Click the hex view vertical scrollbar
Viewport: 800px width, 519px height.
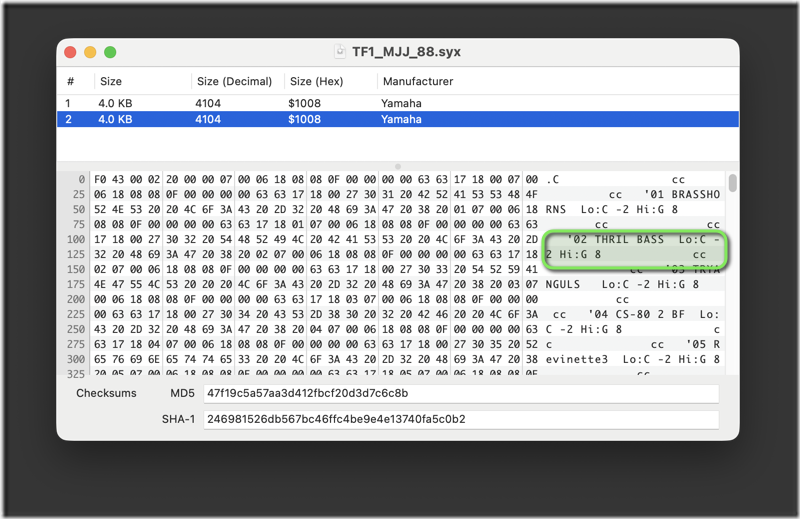(x=733, y=184)
